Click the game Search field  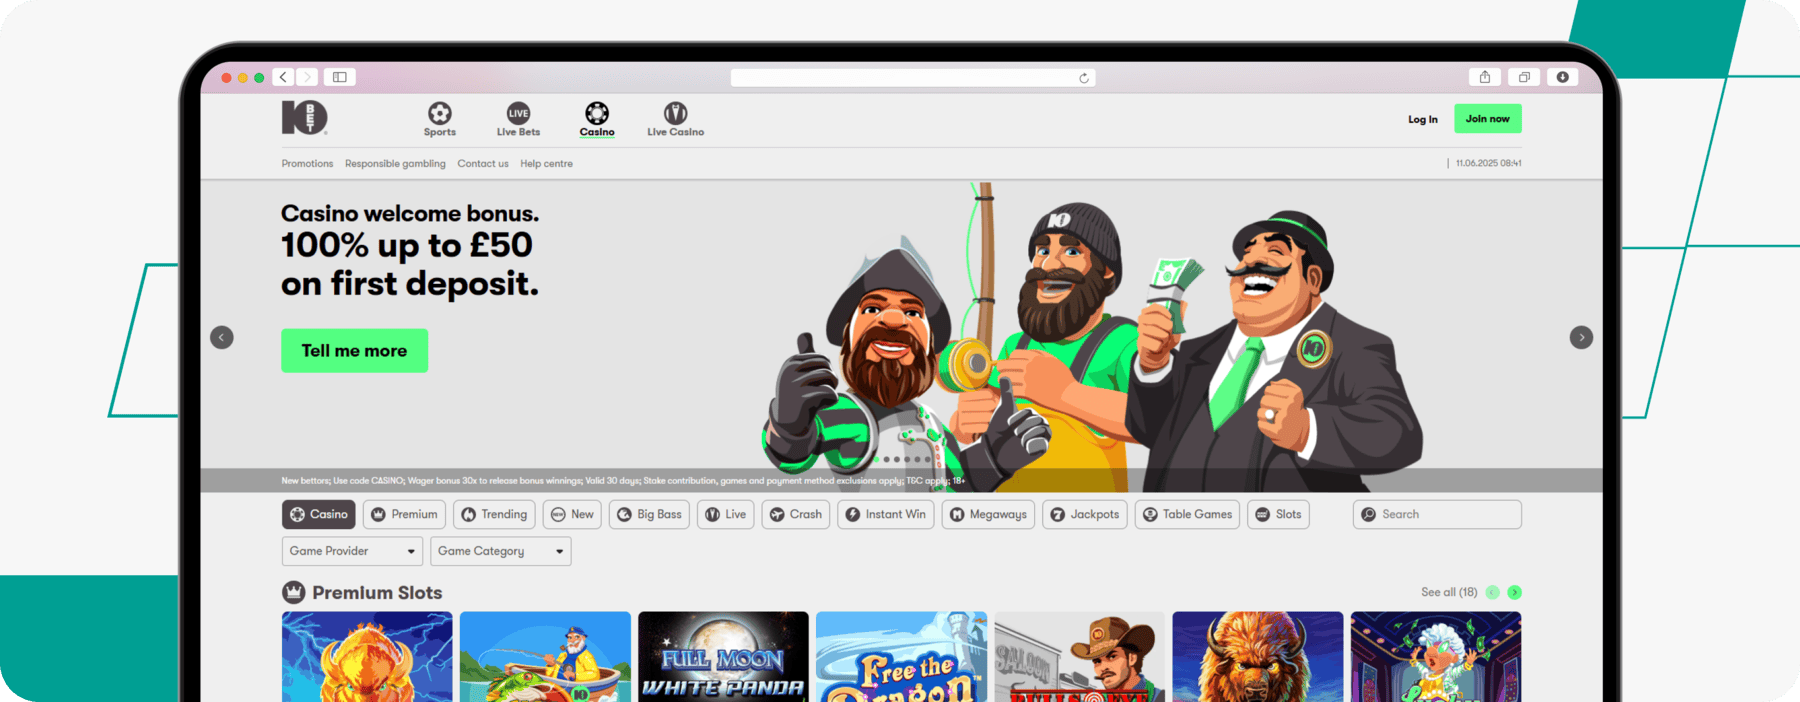(x=1437, y=514)
